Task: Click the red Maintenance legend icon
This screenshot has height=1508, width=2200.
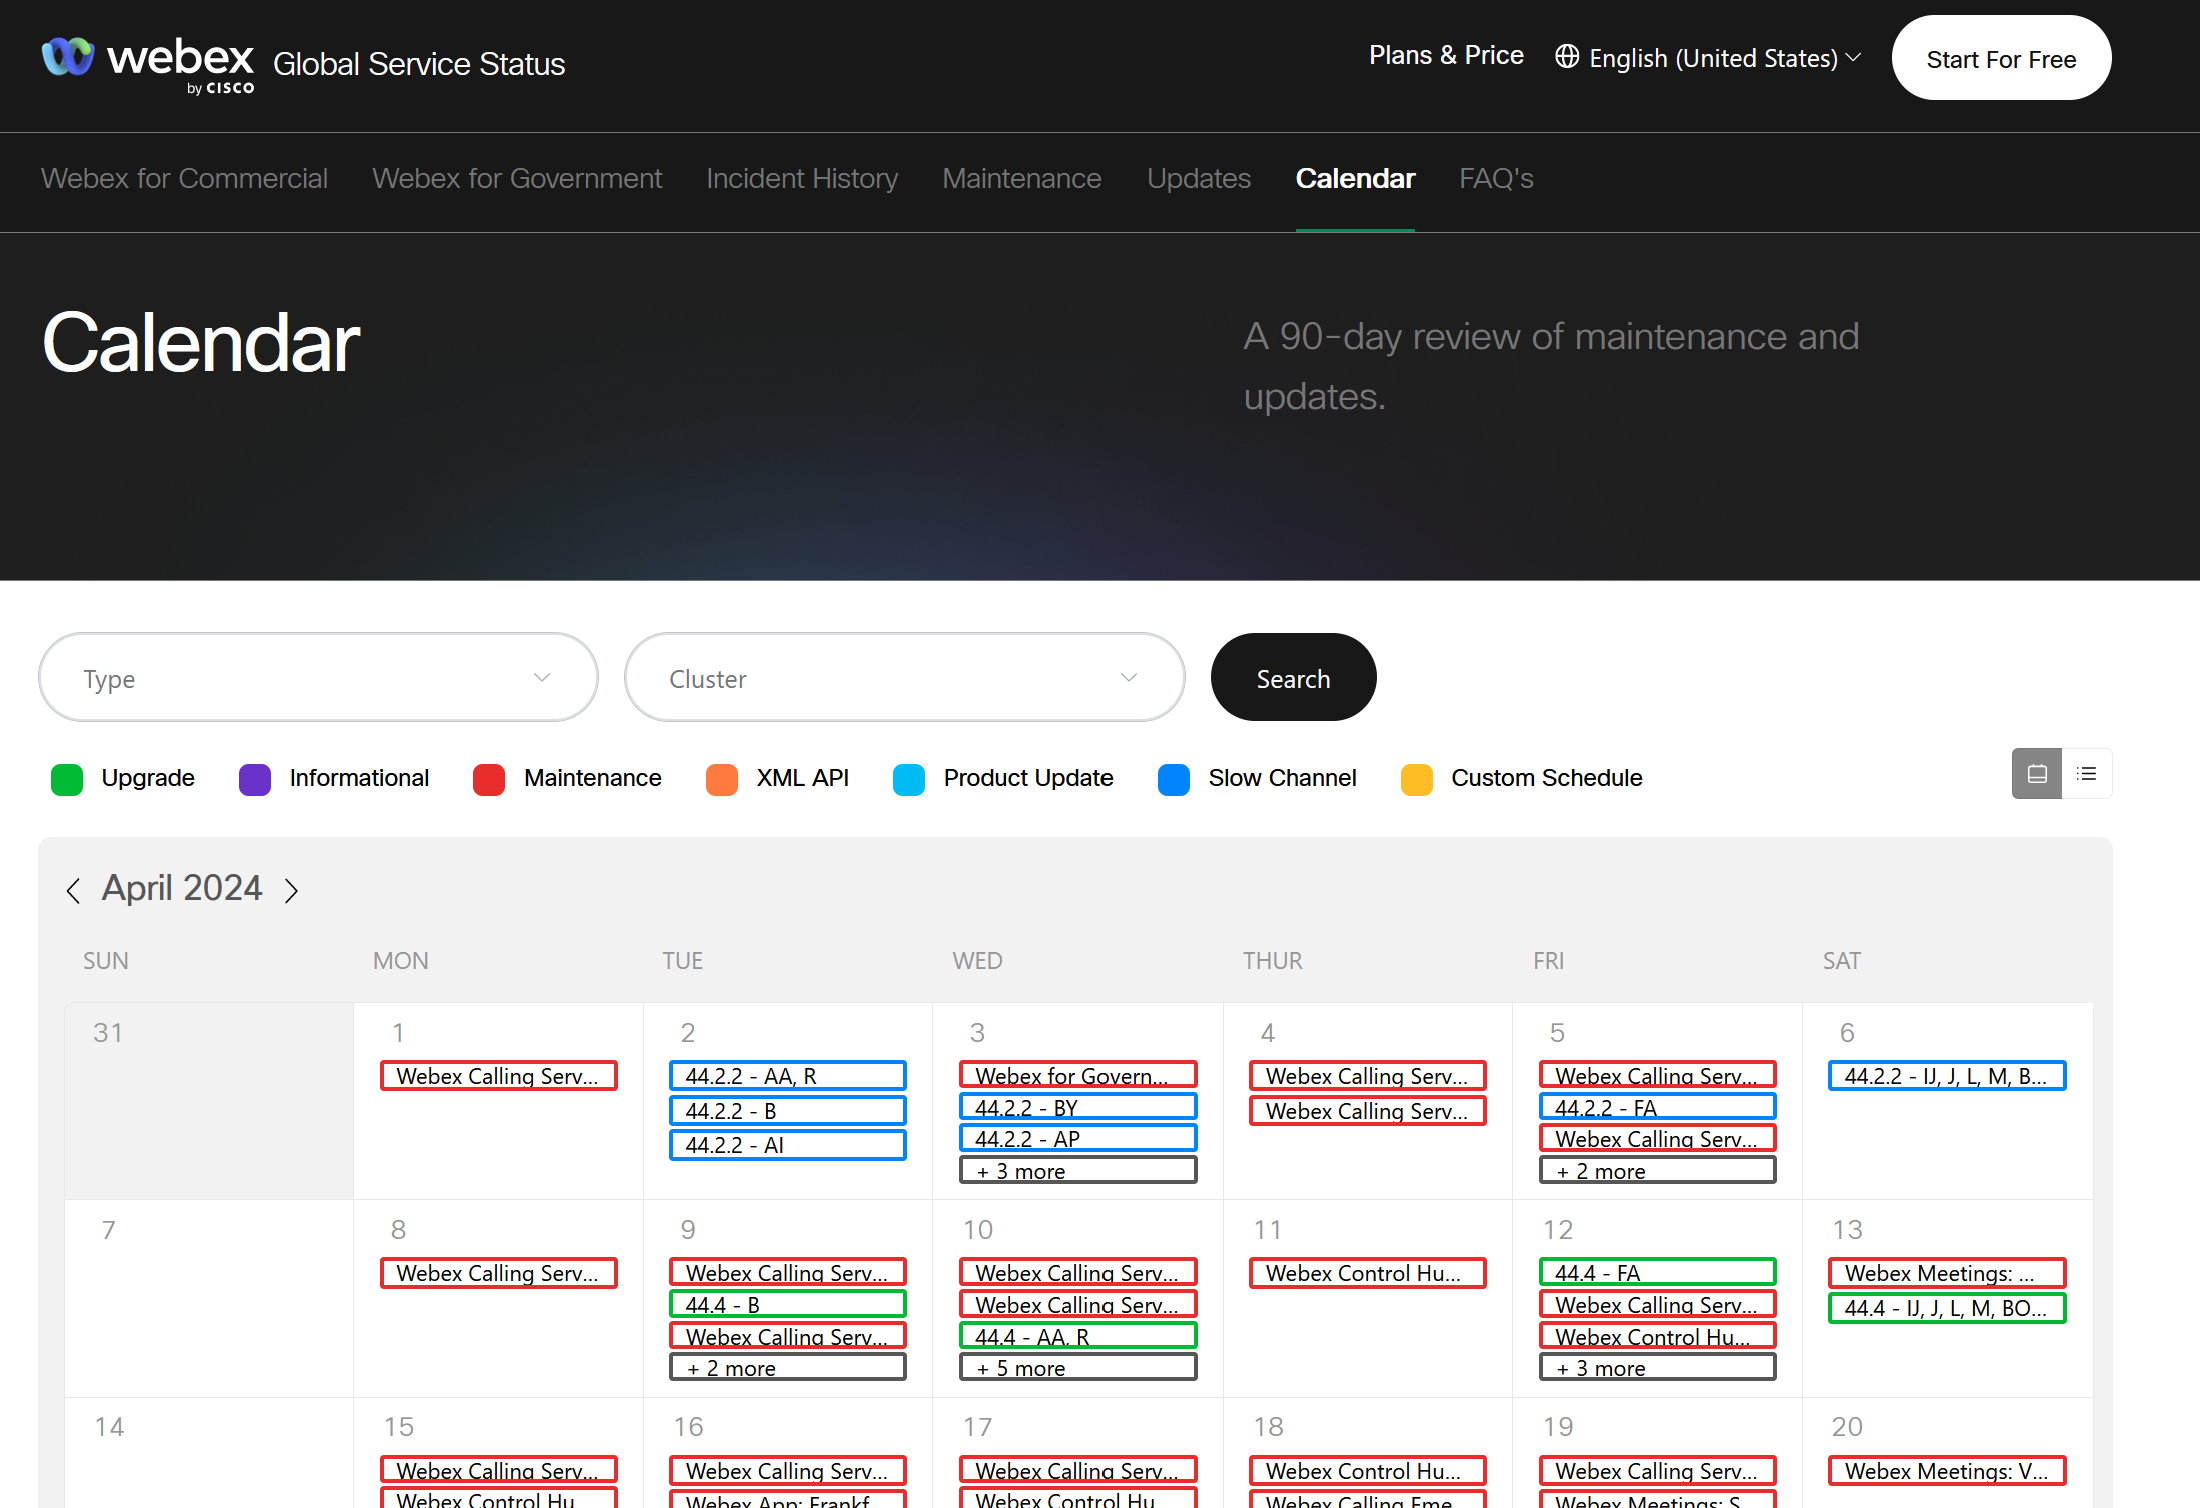Action: (489, 779)
